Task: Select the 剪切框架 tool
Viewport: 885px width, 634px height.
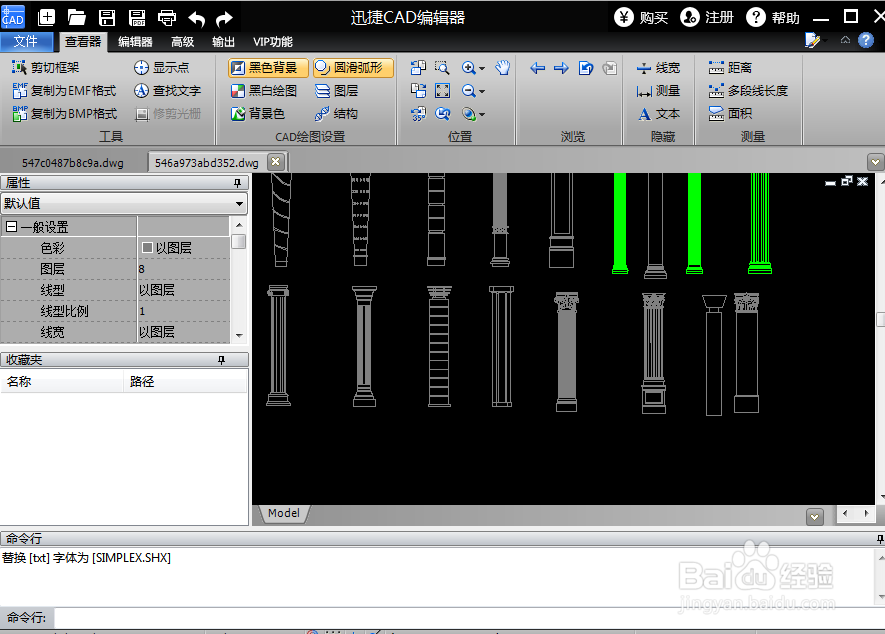Action: 45,68
